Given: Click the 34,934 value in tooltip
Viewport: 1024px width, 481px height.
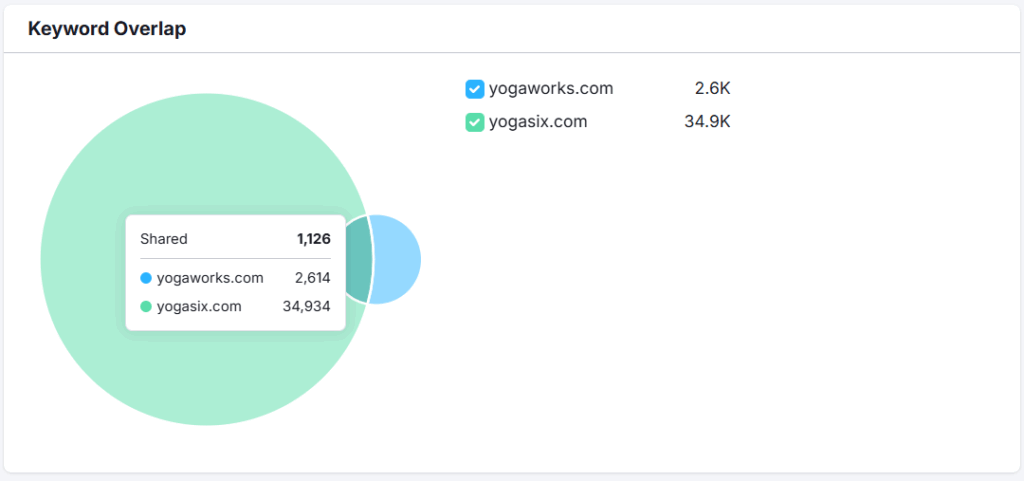Looking at the screenshot, I should (x=307, y=306).
